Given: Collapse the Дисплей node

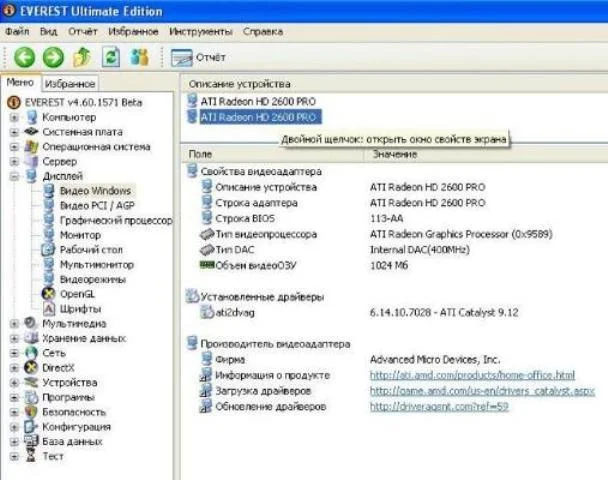Looking at the screenshot, I should 14,176.
